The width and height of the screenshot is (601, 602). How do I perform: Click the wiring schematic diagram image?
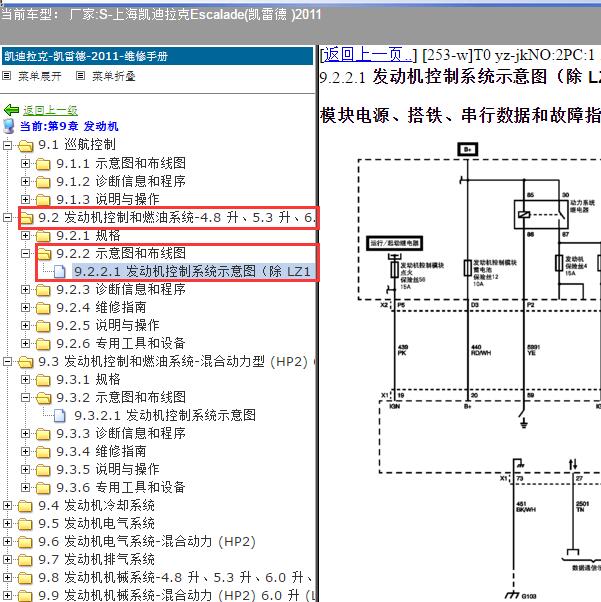click(479, 370)
